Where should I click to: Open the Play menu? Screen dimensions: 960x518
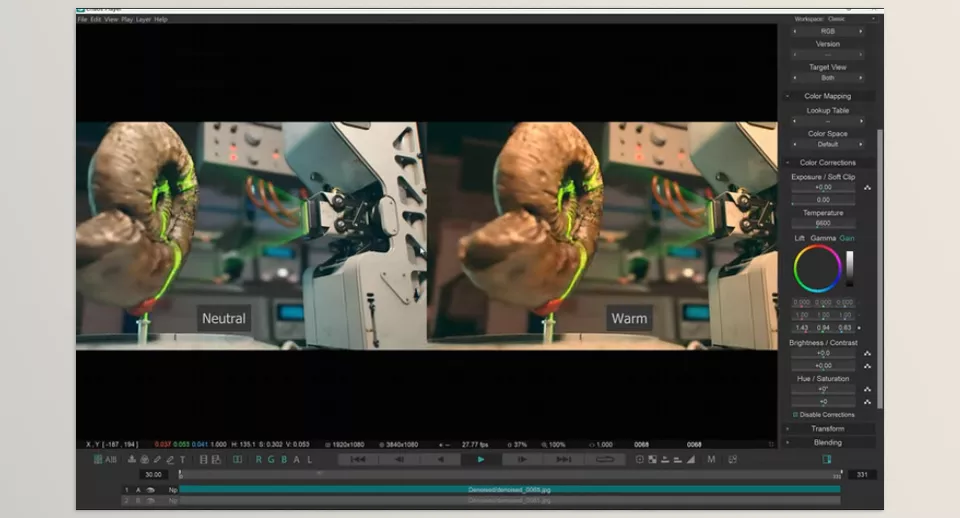pyautogui.click(x=127, y=20)
